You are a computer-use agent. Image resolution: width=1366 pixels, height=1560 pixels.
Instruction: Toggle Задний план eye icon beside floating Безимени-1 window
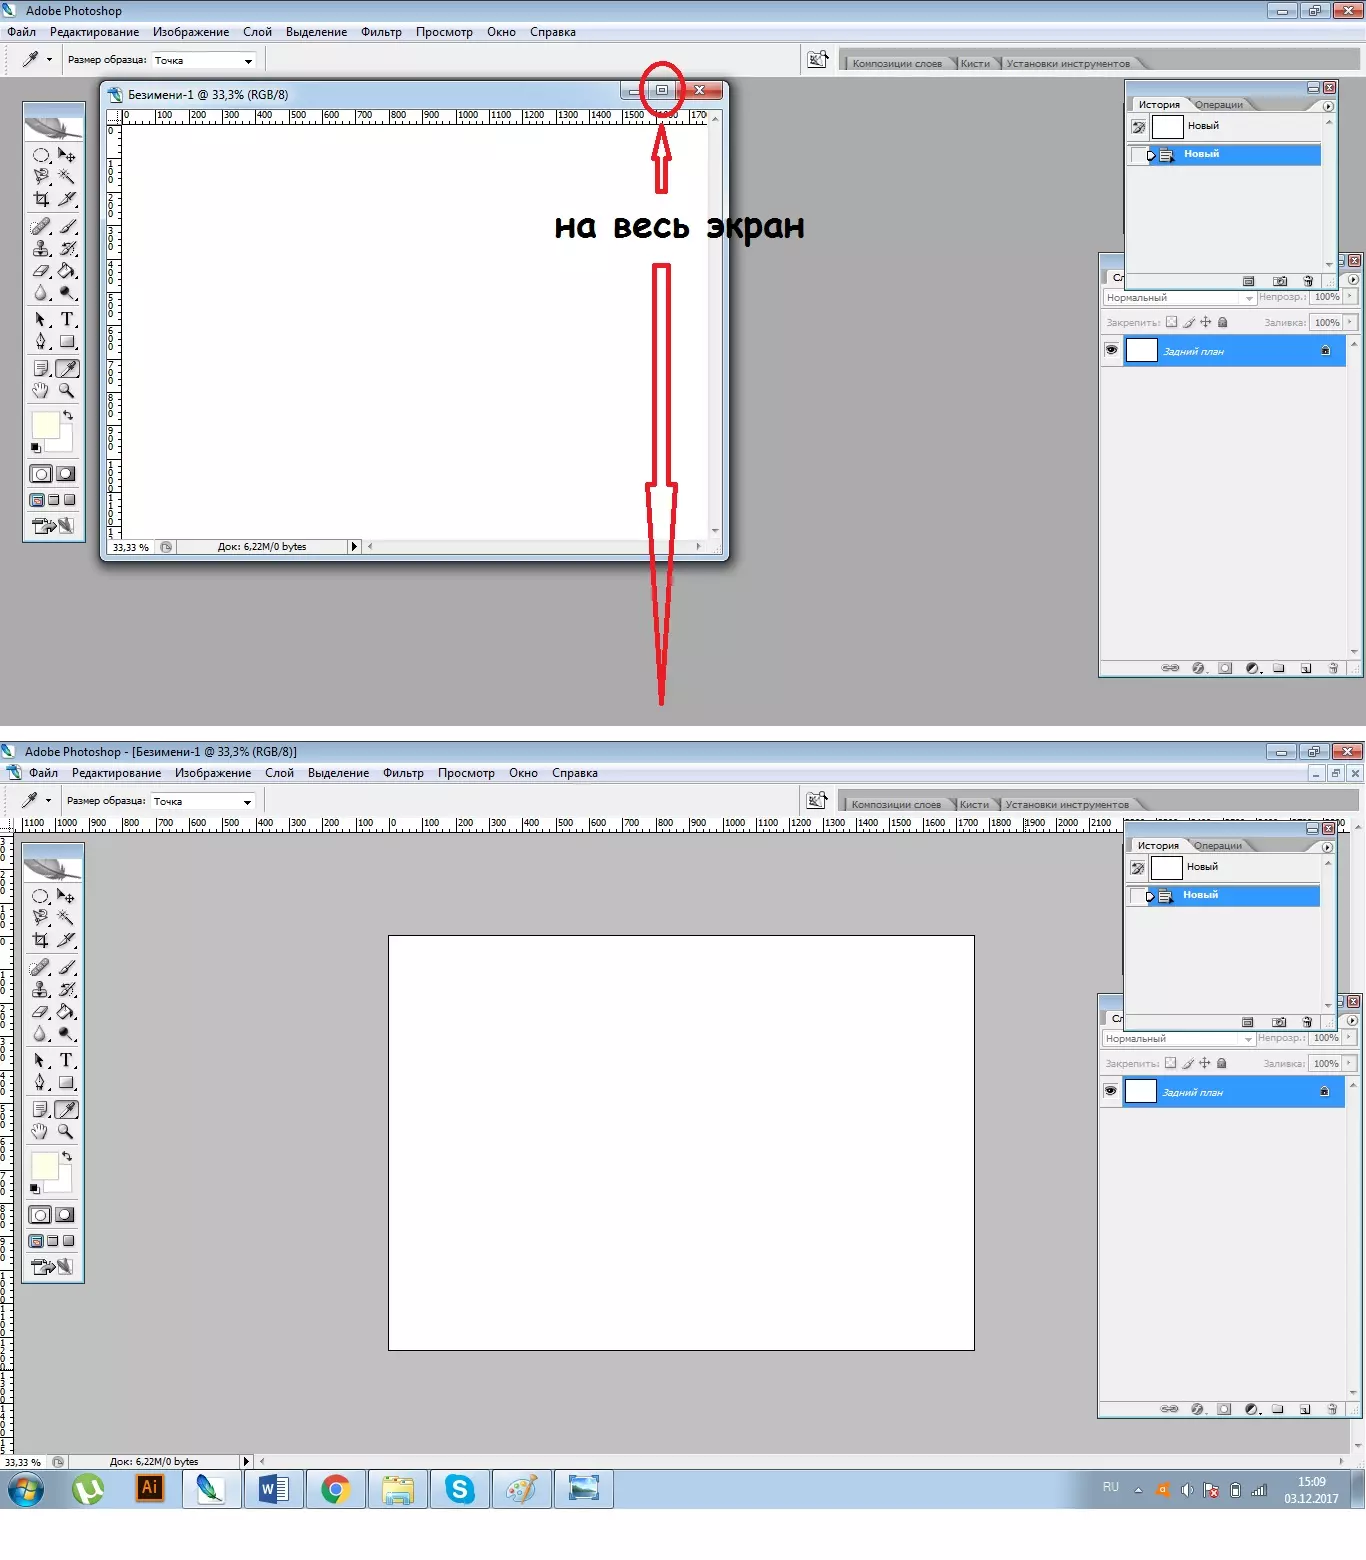1111,350
